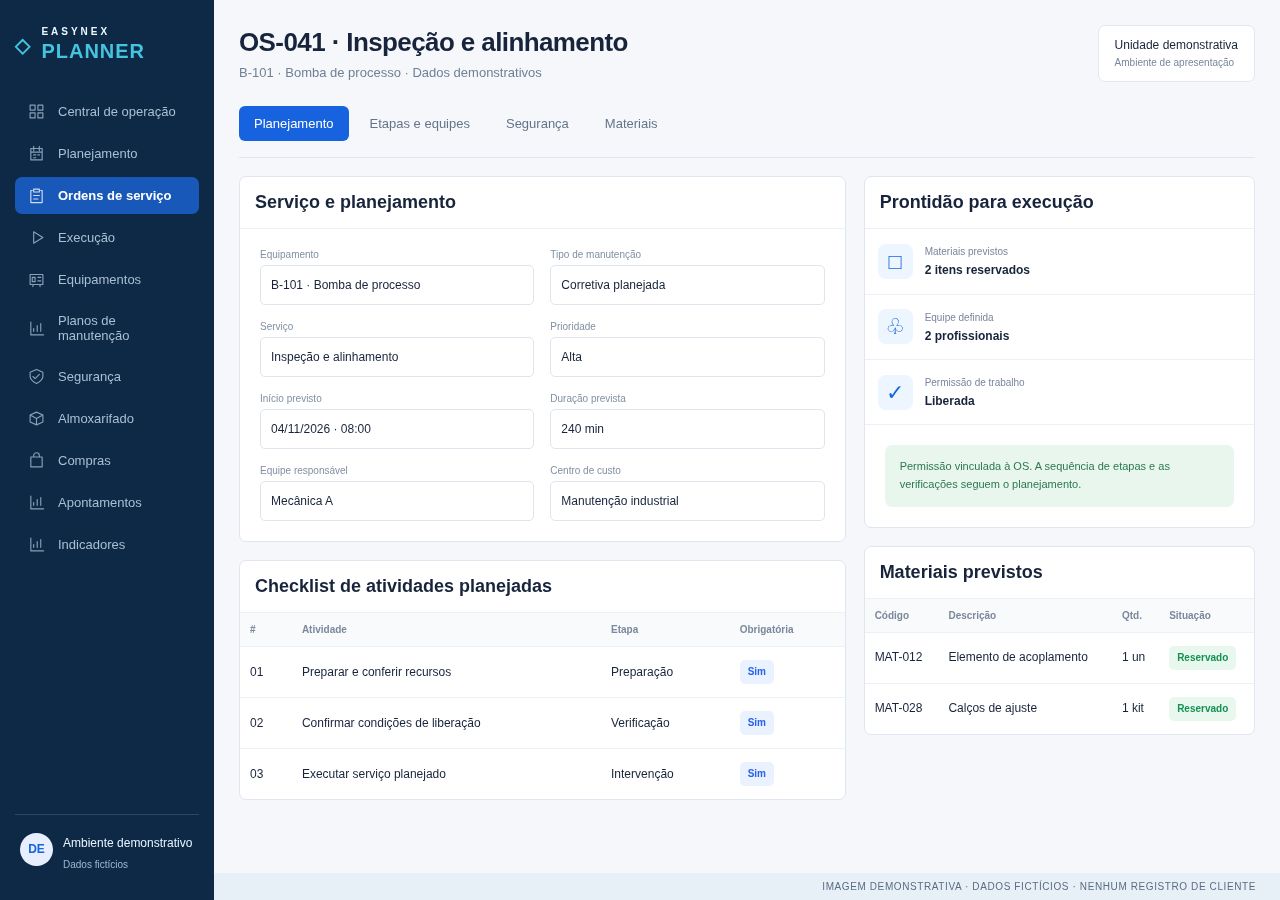This screenshot has height=900, width=1280.
Task: Click material code MAT-012
Action: coord(899,657)
